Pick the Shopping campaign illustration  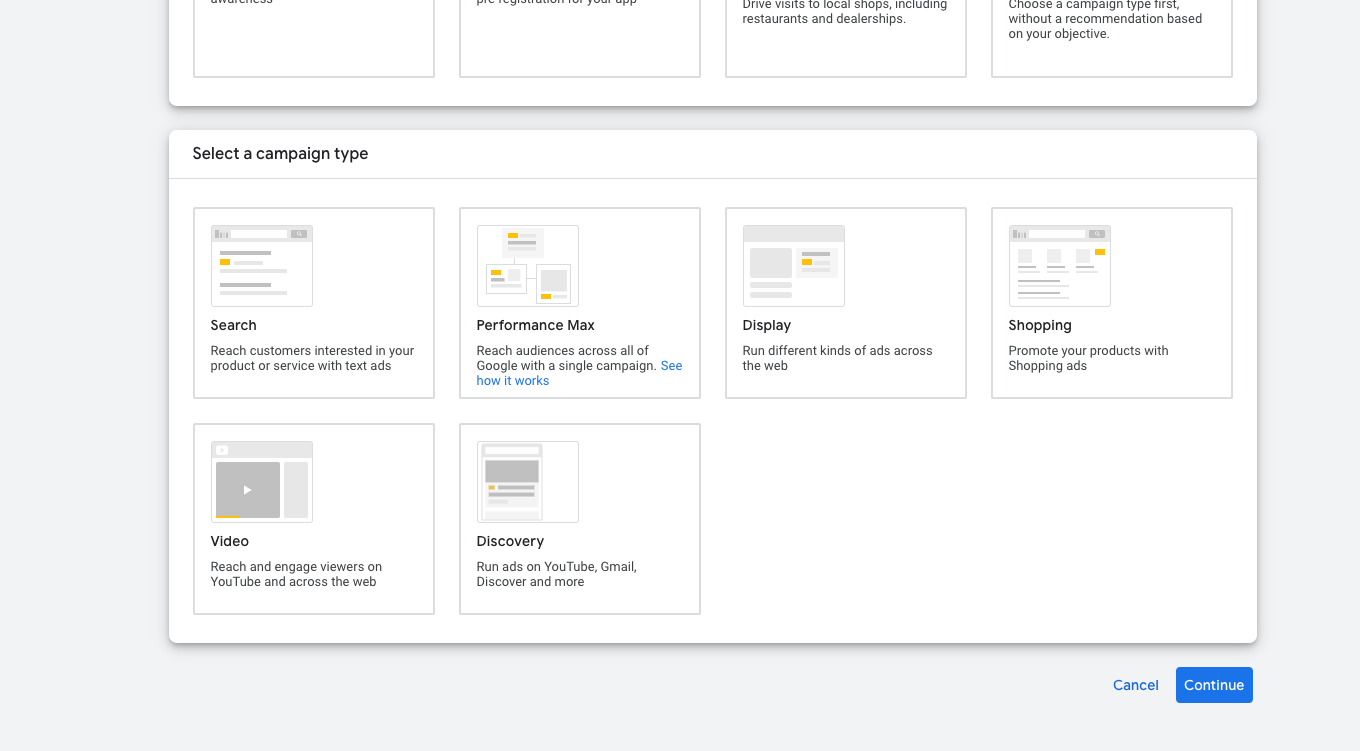coord(1060,266)
